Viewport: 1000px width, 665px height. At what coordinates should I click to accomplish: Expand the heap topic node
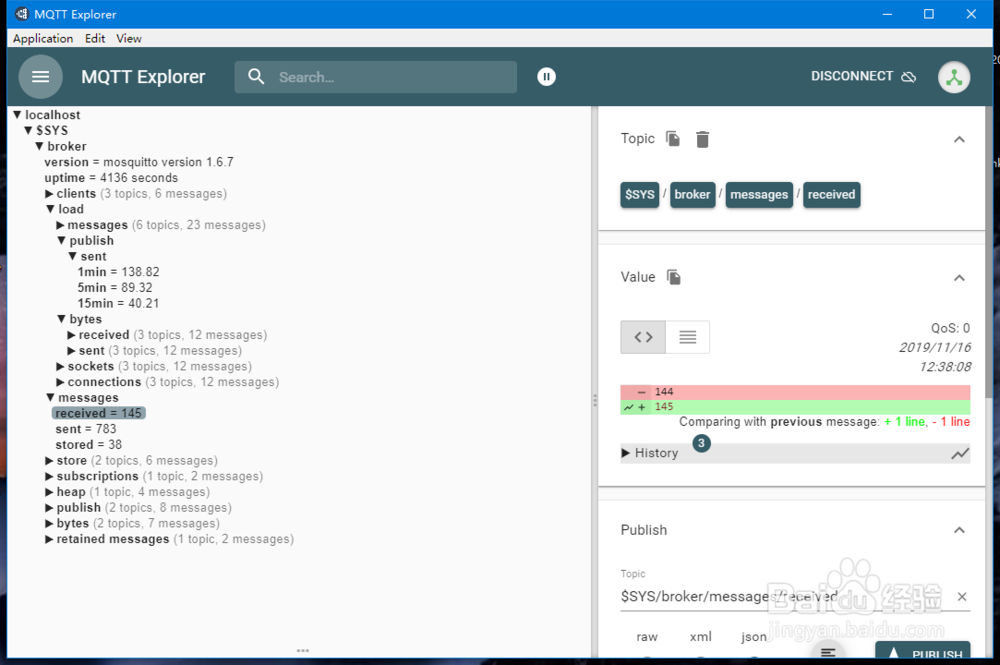[x=49, y=492]
